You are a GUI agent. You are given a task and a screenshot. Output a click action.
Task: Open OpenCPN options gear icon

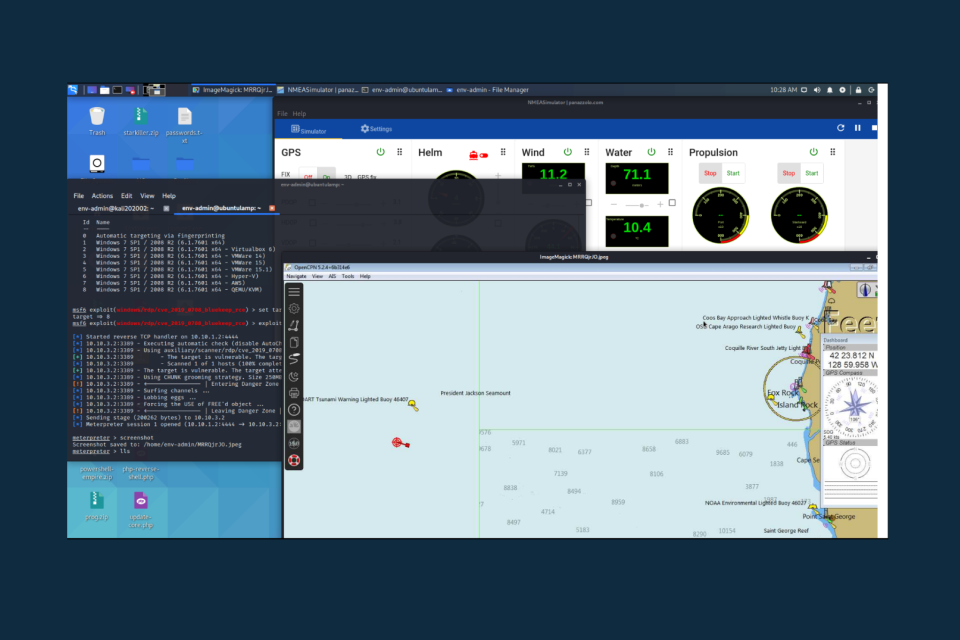coord(294,309)
